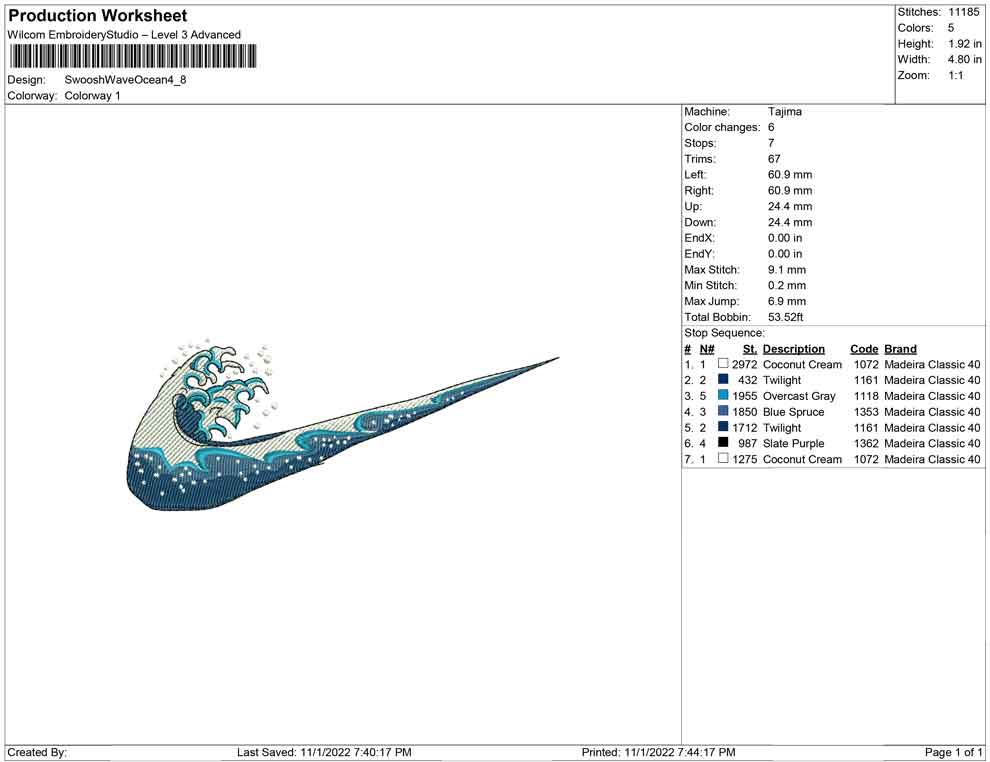
Task: Click 'Page 1 of 1' footer text
Action: pos(953,752)
